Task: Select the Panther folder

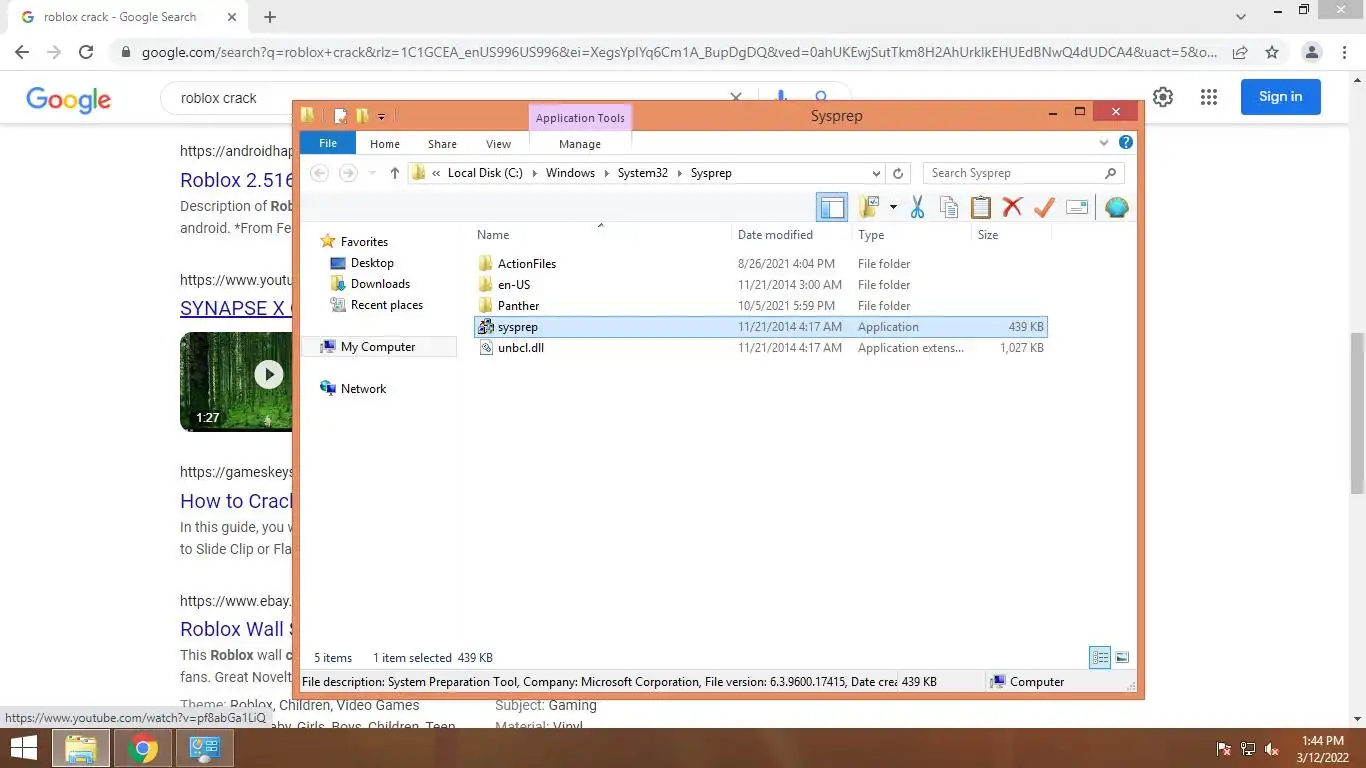Action: click(x=761, y=306)
